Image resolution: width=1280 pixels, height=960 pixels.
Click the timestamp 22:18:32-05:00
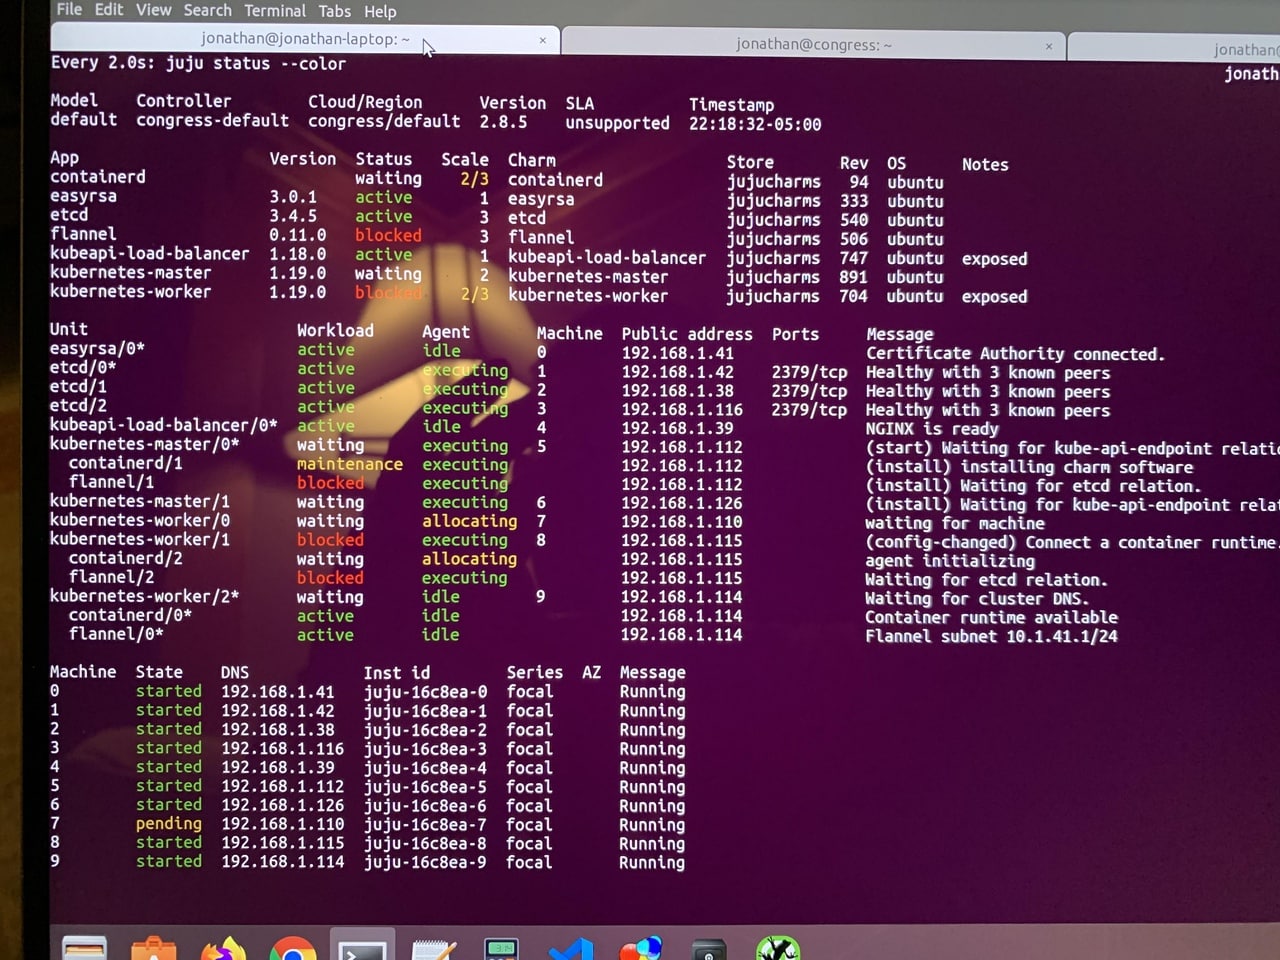point(755,124)
